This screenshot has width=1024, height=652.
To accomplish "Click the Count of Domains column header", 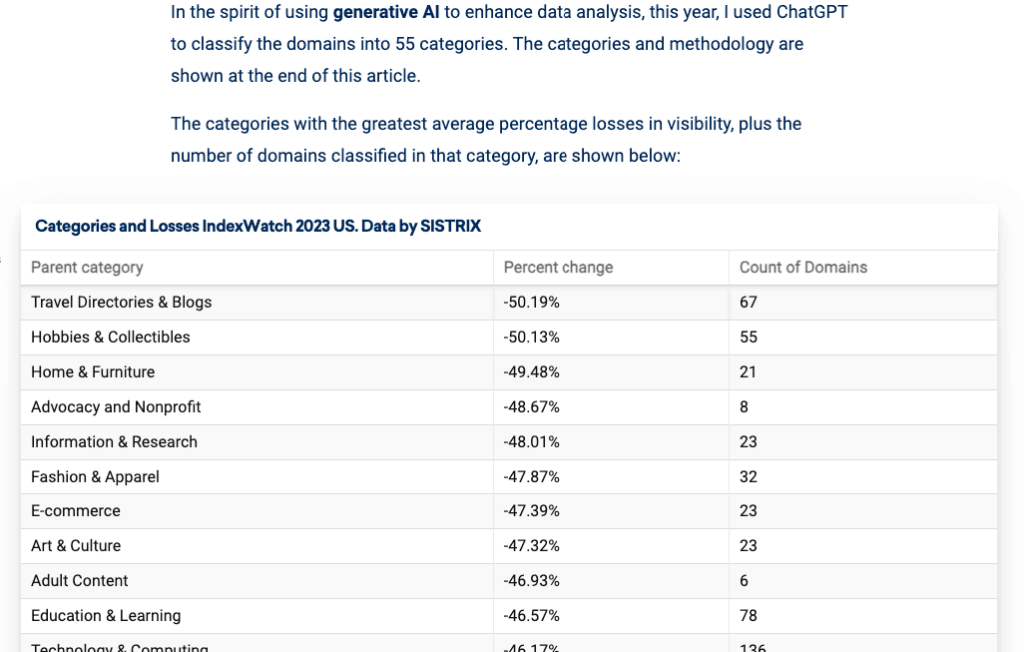I will [803, 267].
